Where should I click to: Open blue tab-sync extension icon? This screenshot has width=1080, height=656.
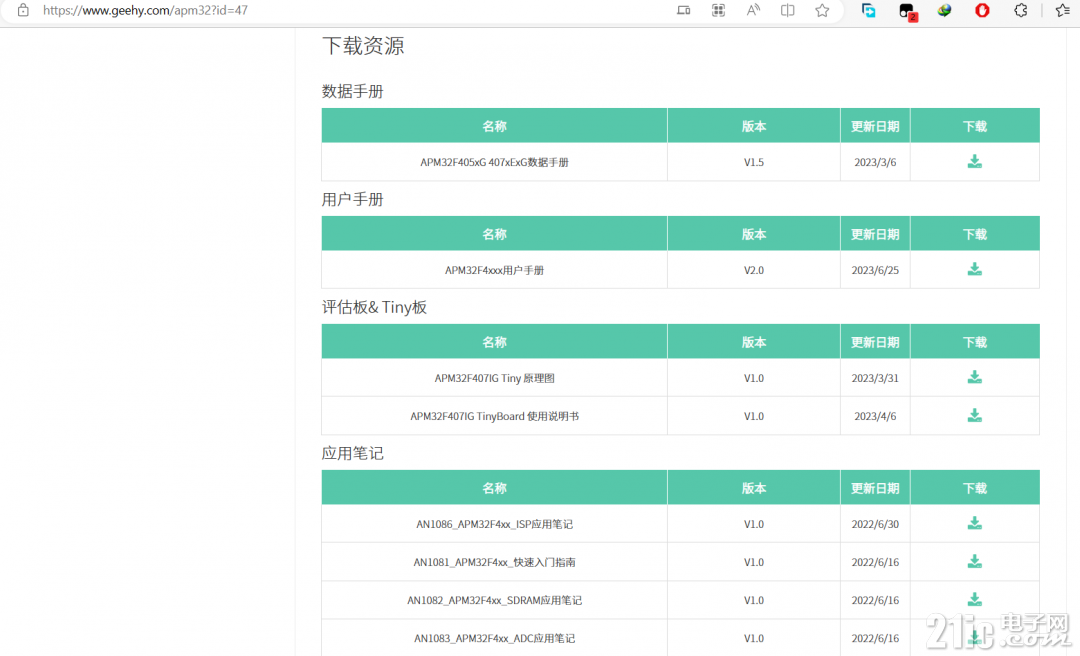[x=869, y=10]
